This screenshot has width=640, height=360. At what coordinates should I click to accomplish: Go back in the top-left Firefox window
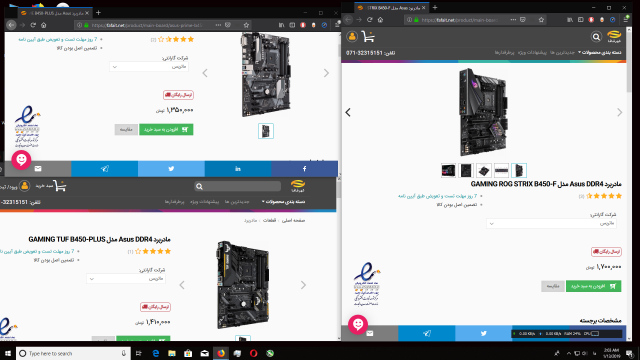11,25
